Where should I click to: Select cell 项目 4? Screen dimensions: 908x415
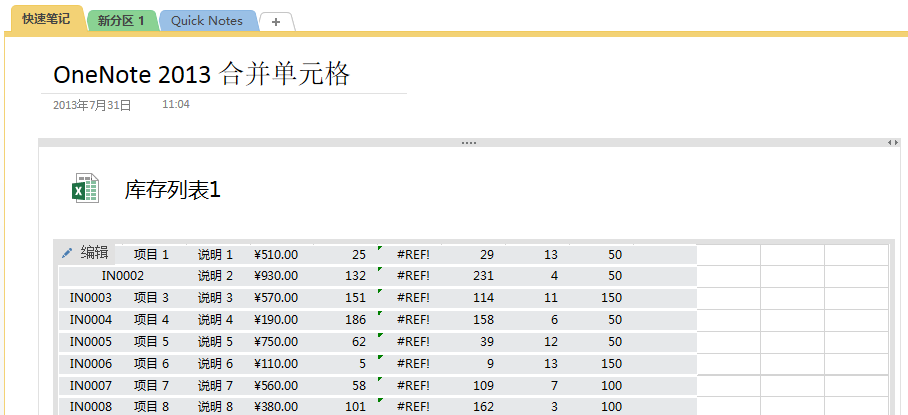pos(151,320)
